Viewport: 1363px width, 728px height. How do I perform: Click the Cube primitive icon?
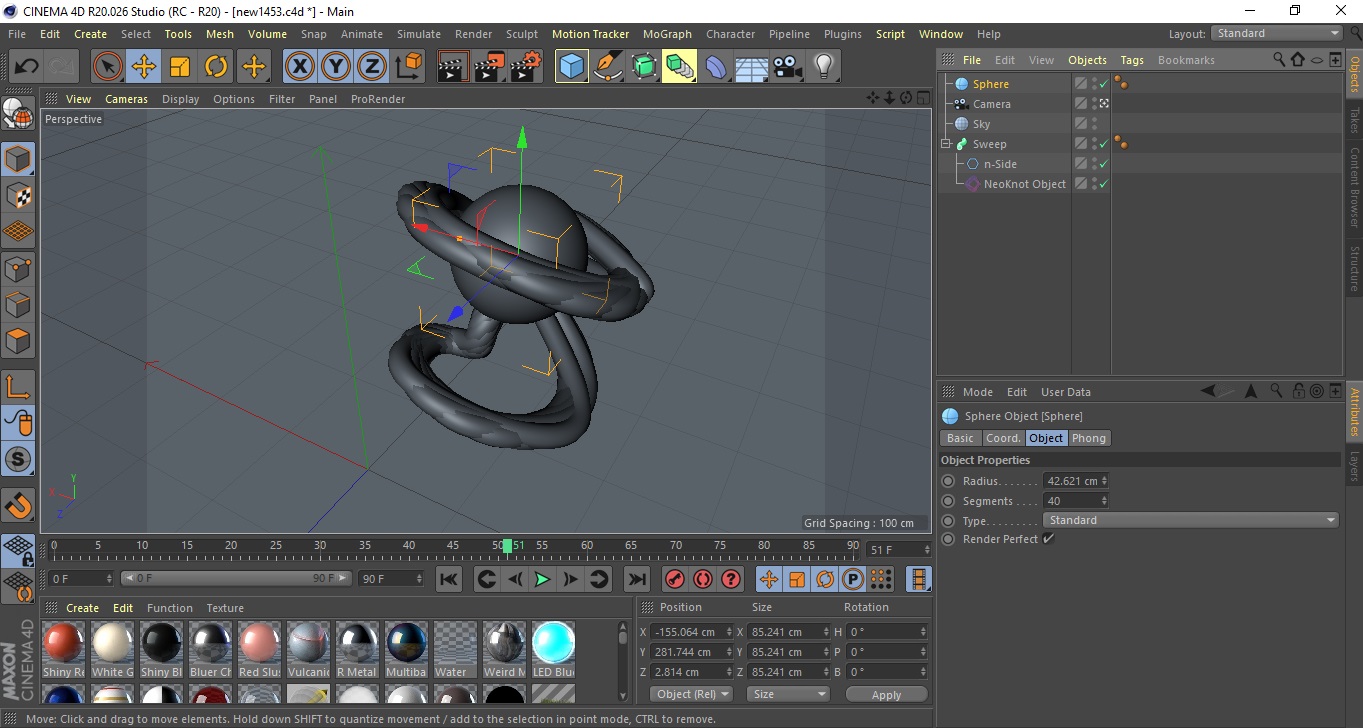coord(571,67)
